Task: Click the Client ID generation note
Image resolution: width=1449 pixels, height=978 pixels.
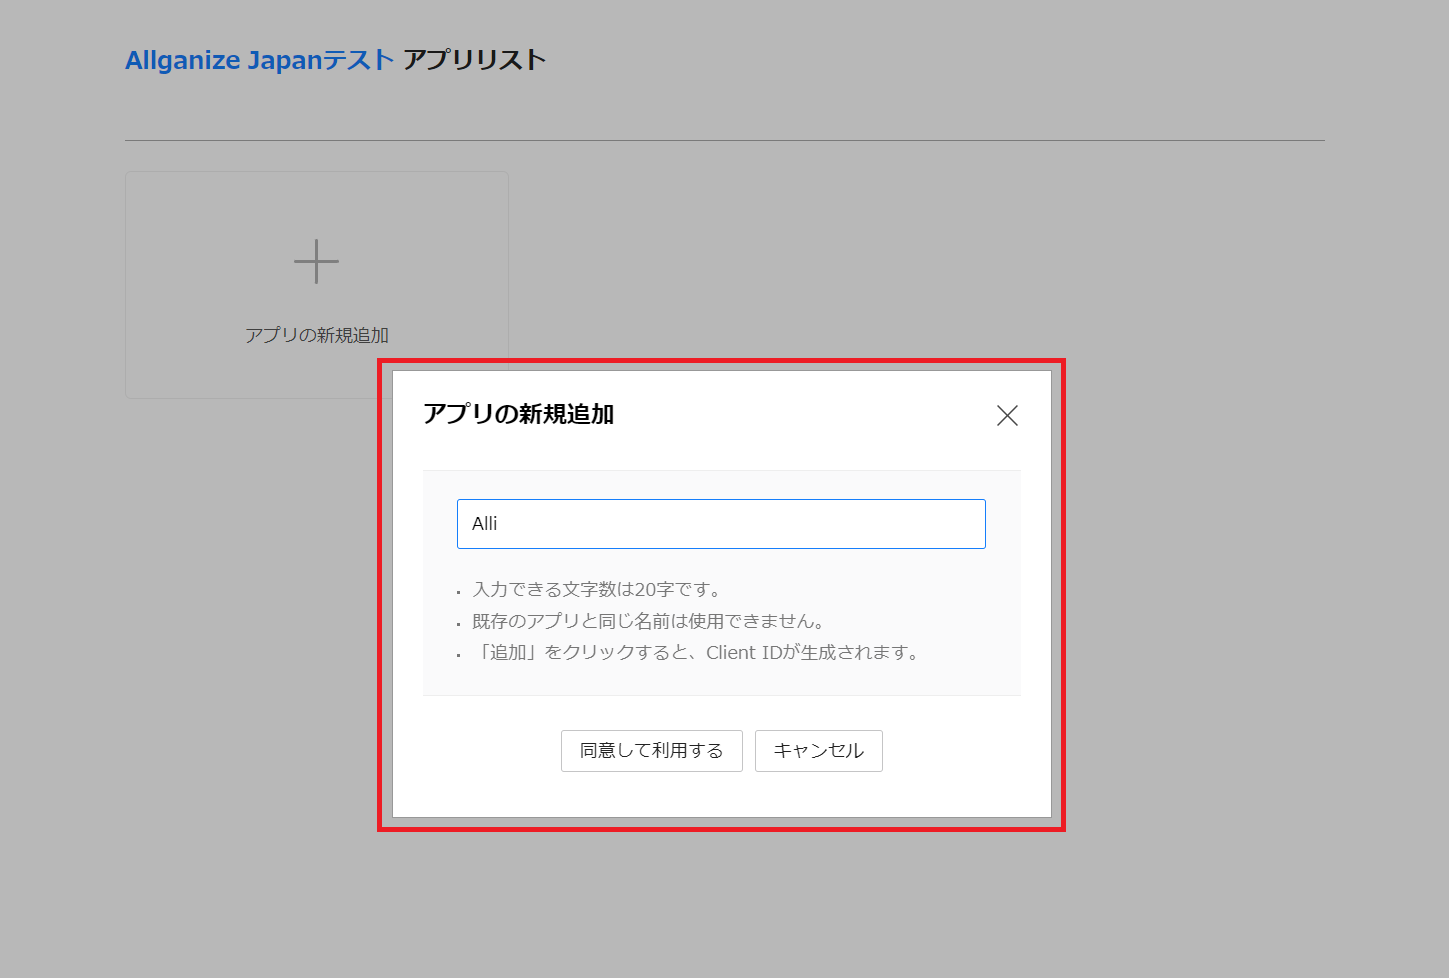Action: pos(697,653)
